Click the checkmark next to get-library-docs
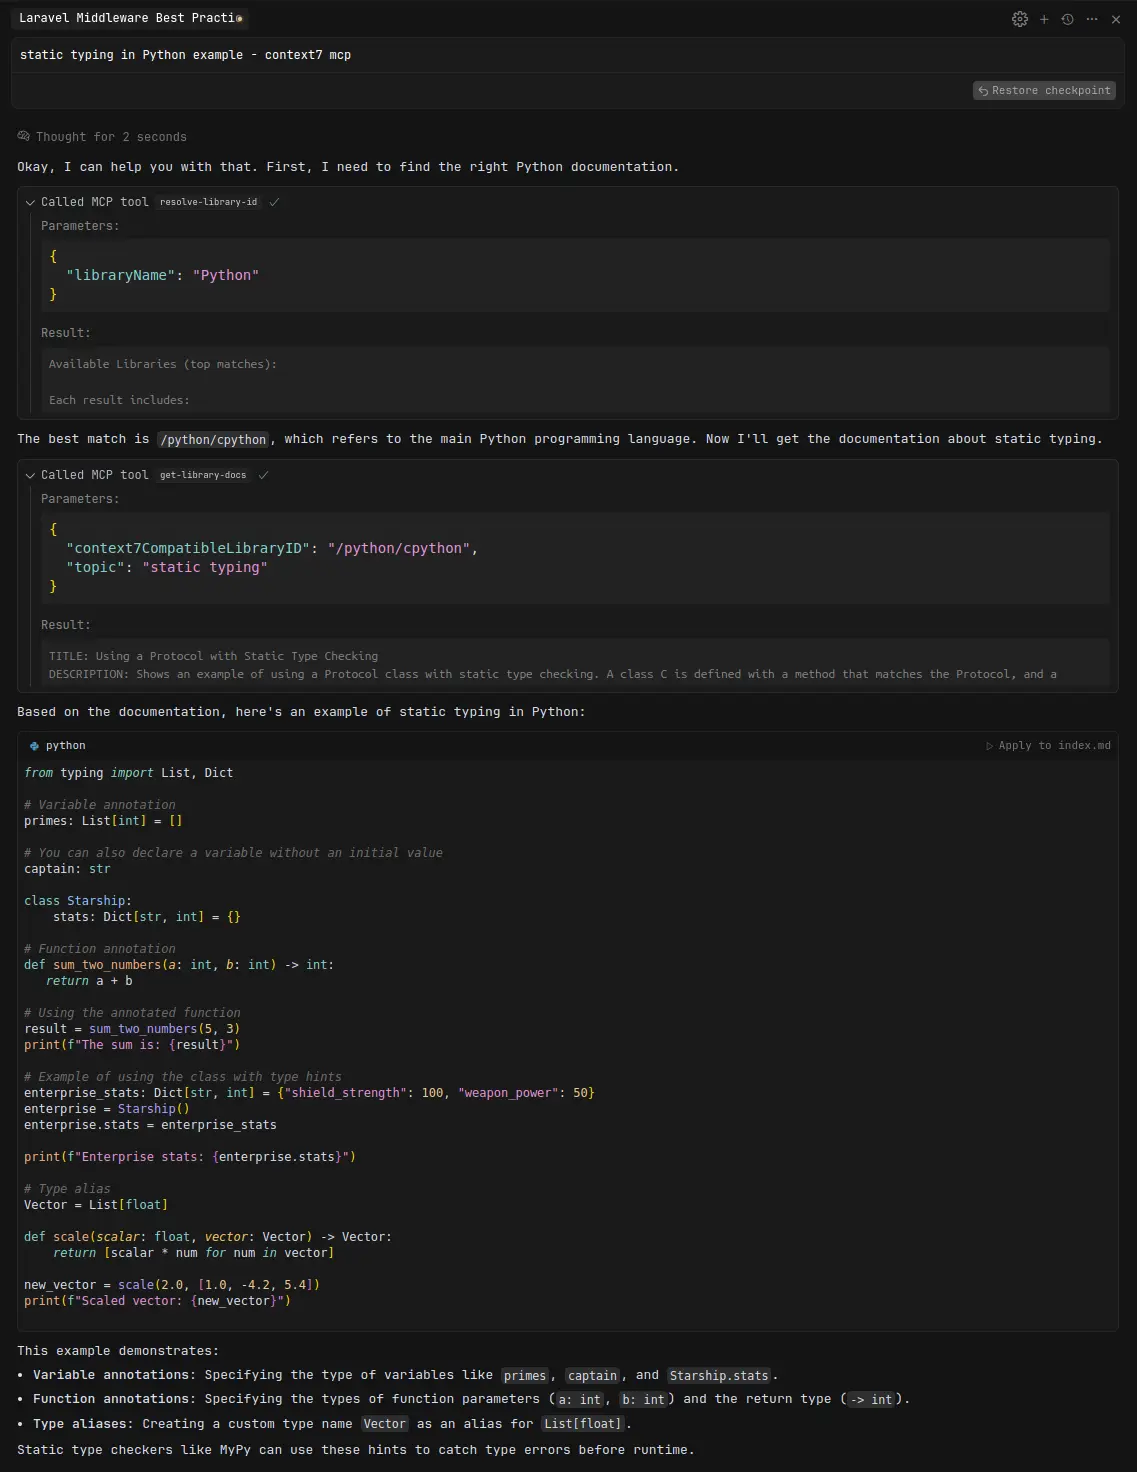Screen dimensions: 1137x1472 [264, 475]
